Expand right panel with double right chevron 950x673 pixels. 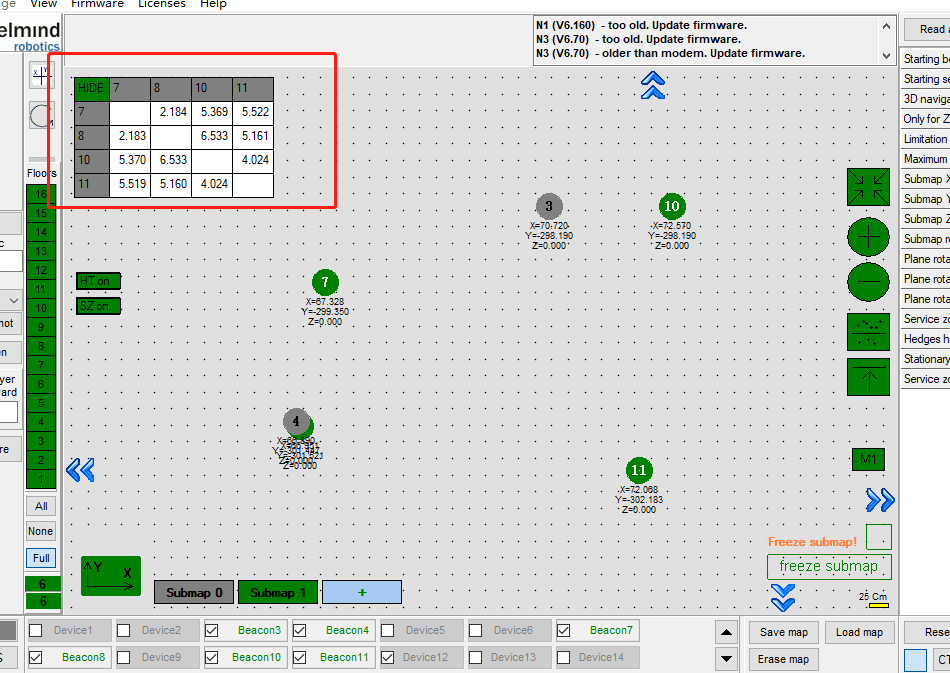click(880, 500)
